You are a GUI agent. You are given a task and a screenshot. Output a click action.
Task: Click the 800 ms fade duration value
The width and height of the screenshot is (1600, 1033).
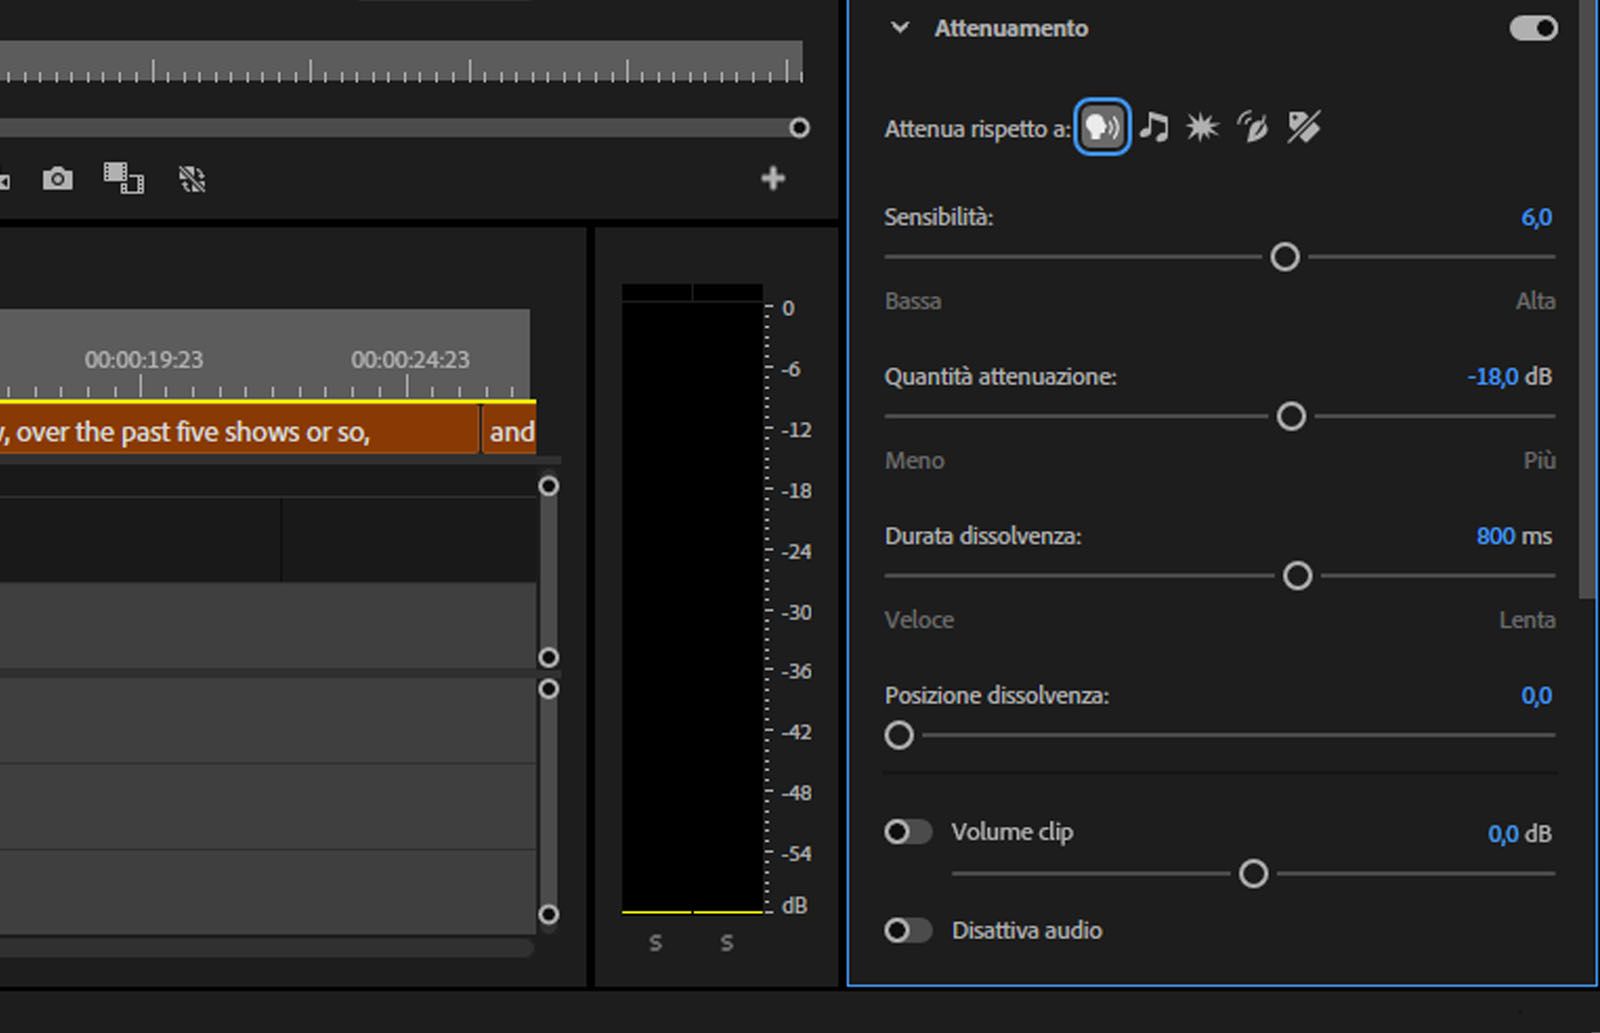click(x=1512, y=536)
